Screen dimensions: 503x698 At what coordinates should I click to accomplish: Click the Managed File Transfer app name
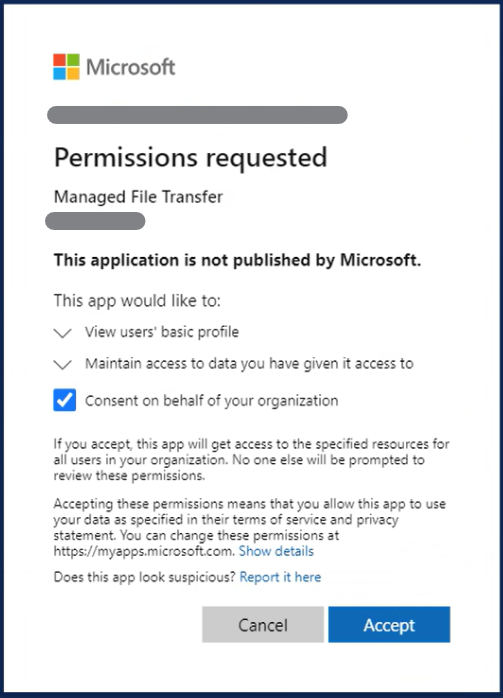138,197
